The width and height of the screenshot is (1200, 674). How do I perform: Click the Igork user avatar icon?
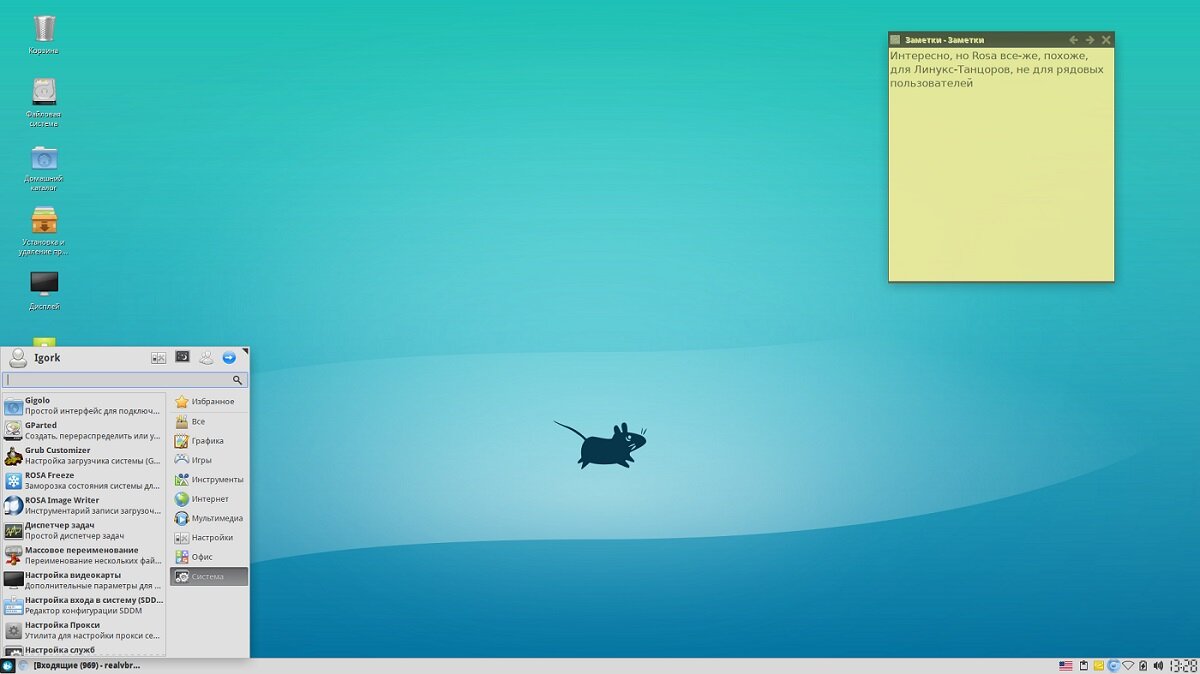18,358
